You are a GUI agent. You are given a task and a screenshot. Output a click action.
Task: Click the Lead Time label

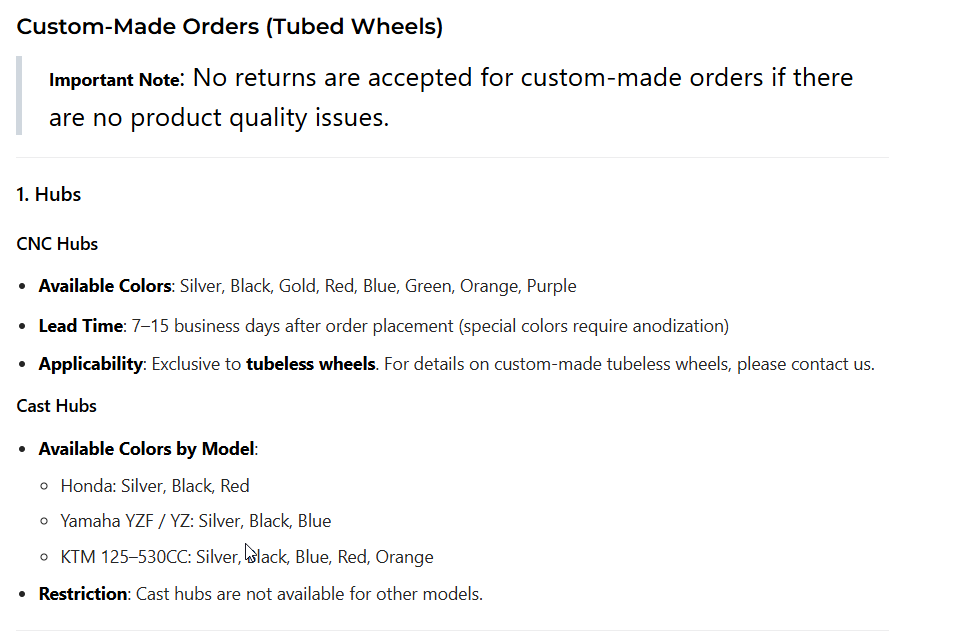pyautogui.click(x=81, y=325)
